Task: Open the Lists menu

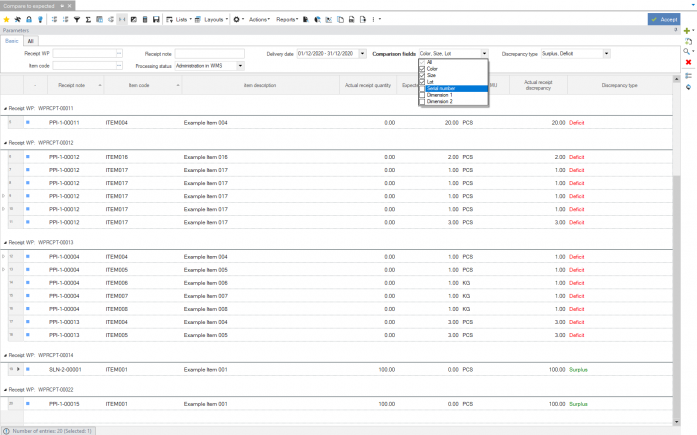Action: [x=179, y=20]
